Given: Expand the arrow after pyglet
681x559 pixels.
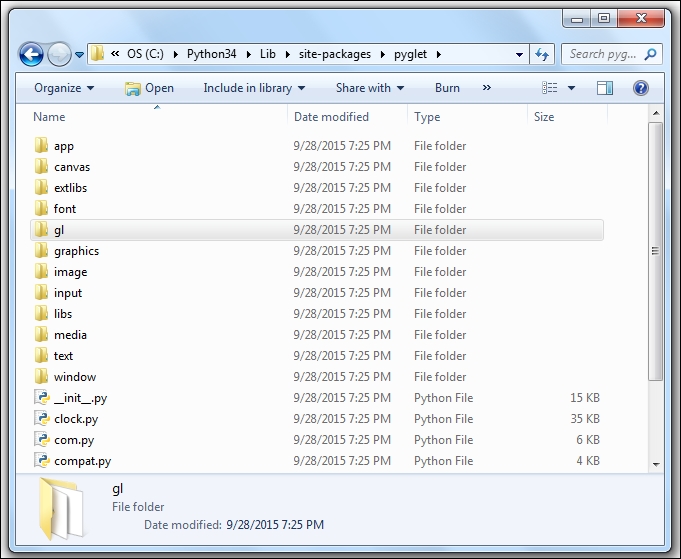Looking at the screenshot, I should (439, 54).
